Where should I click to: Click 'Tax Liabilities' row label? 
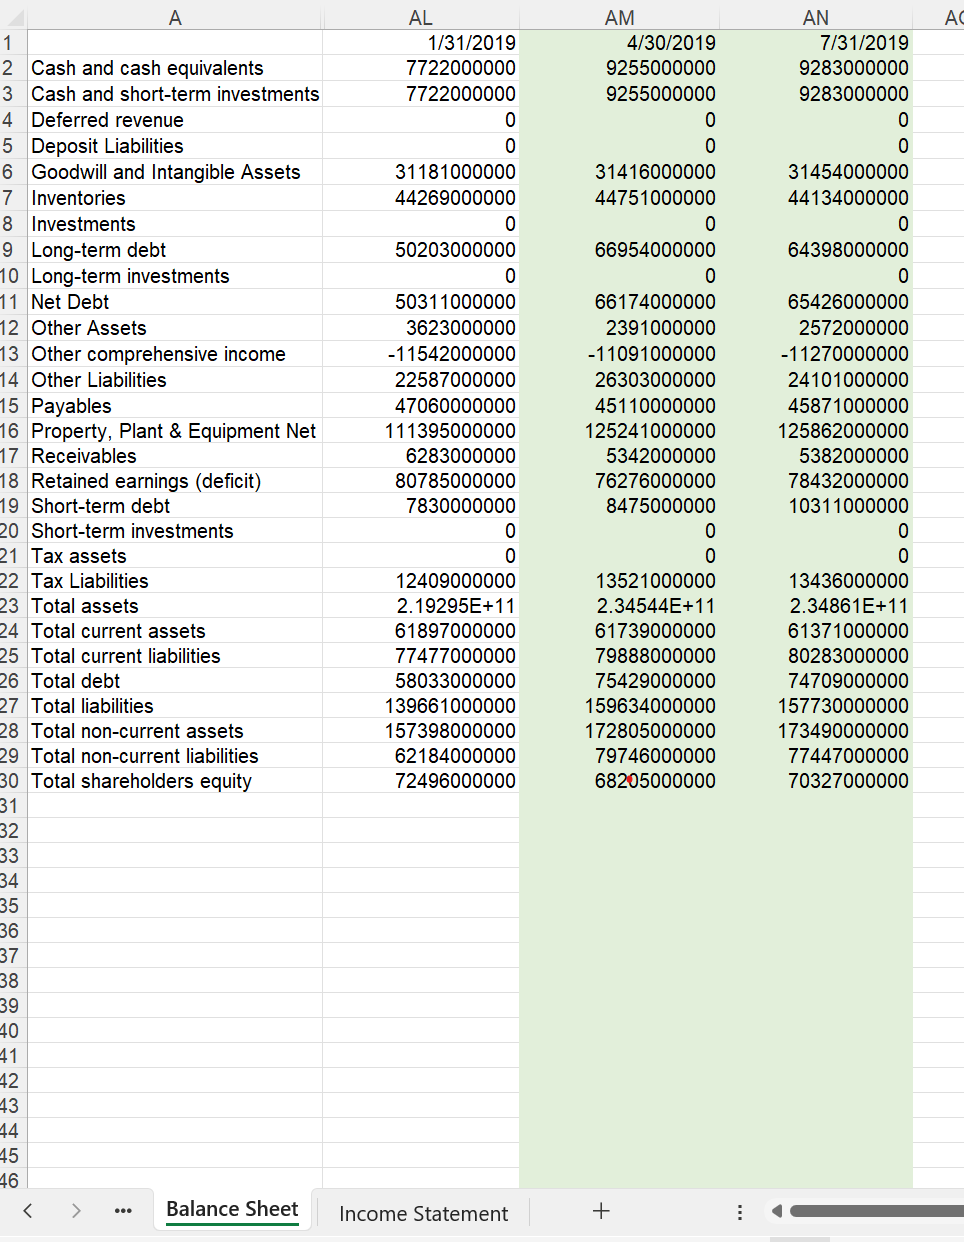point(89,581)
